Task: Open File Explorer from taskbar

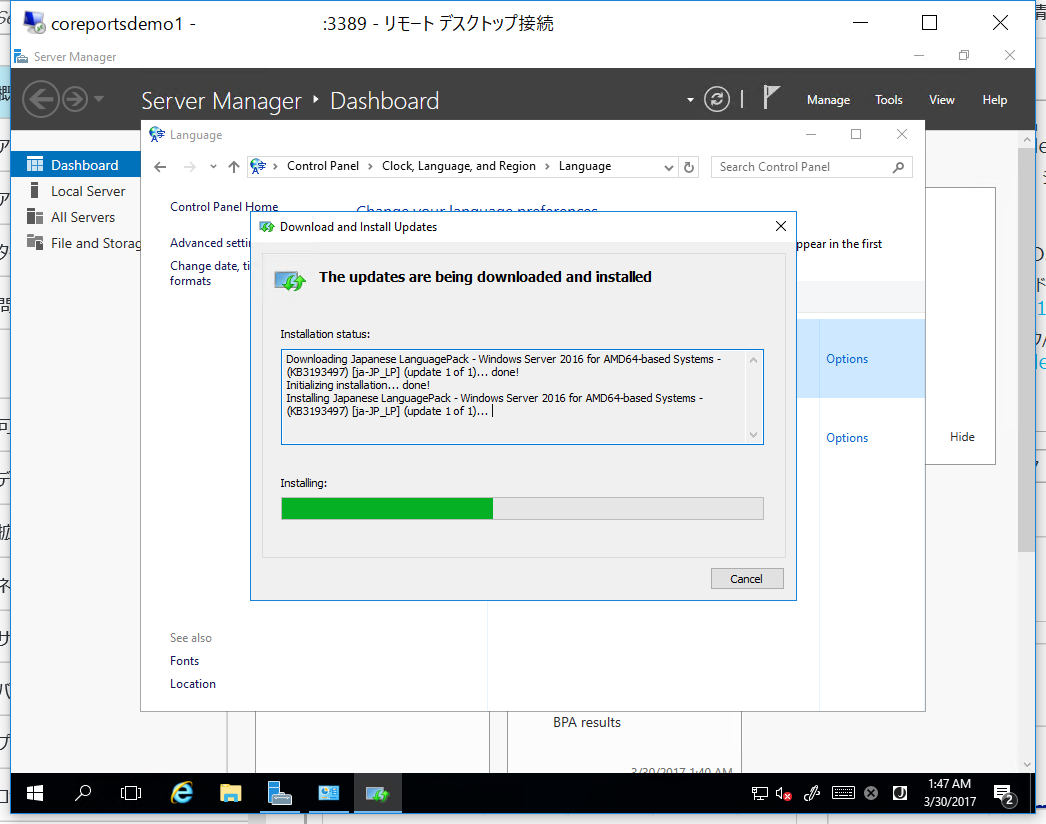Action: 231,793
